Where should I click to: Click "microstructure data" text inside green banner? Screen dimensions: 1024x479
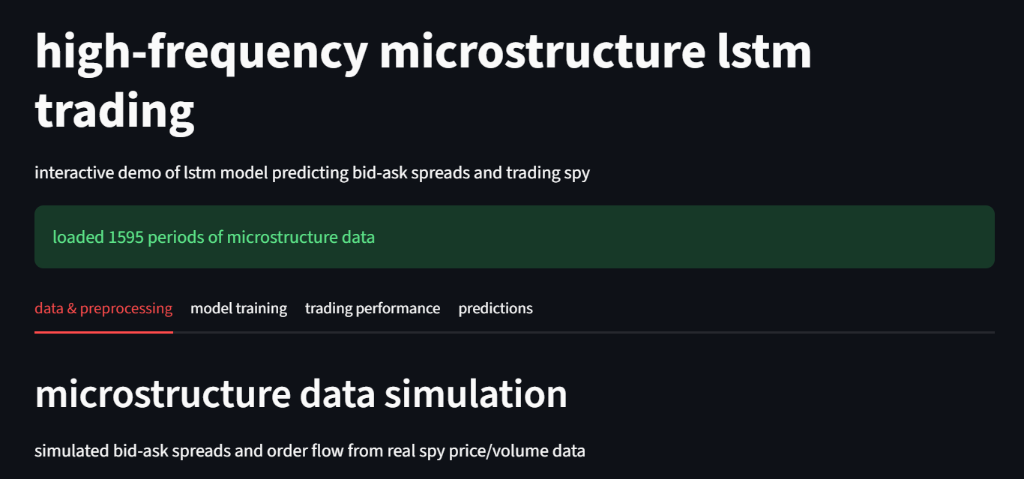301,237
